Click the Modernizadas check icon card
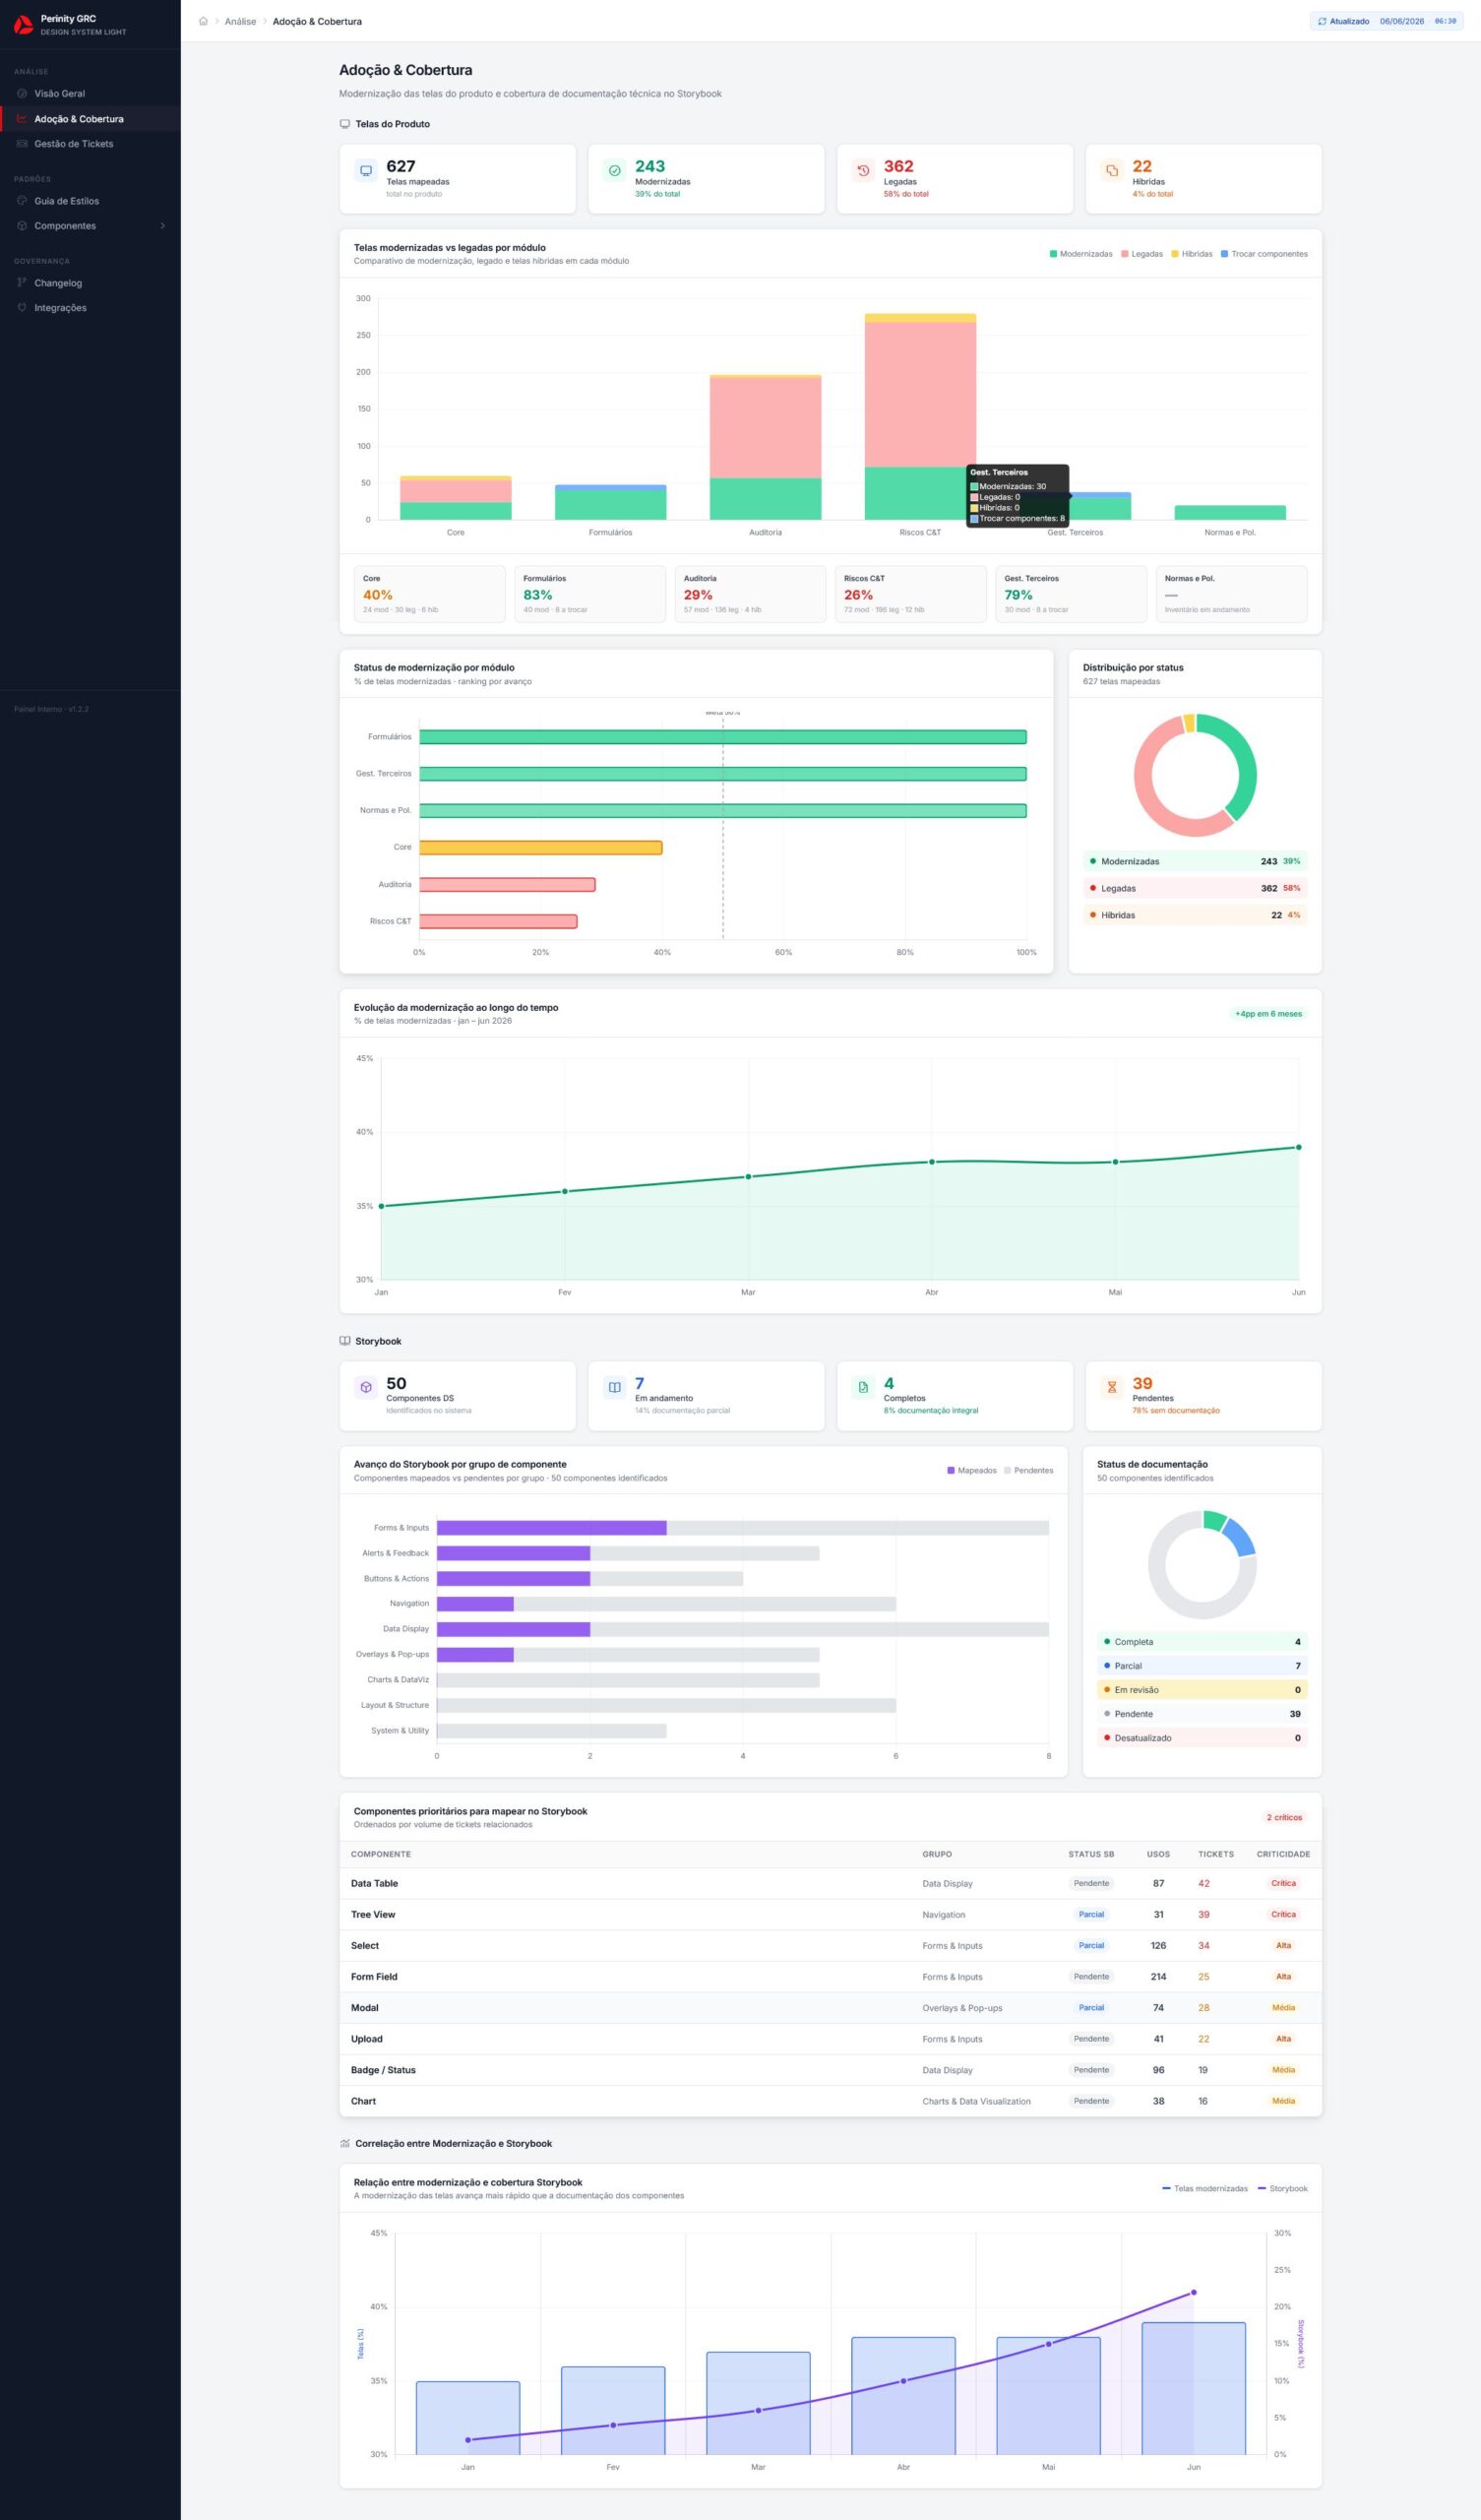The image size is (1481, 2520). point(615,171)
